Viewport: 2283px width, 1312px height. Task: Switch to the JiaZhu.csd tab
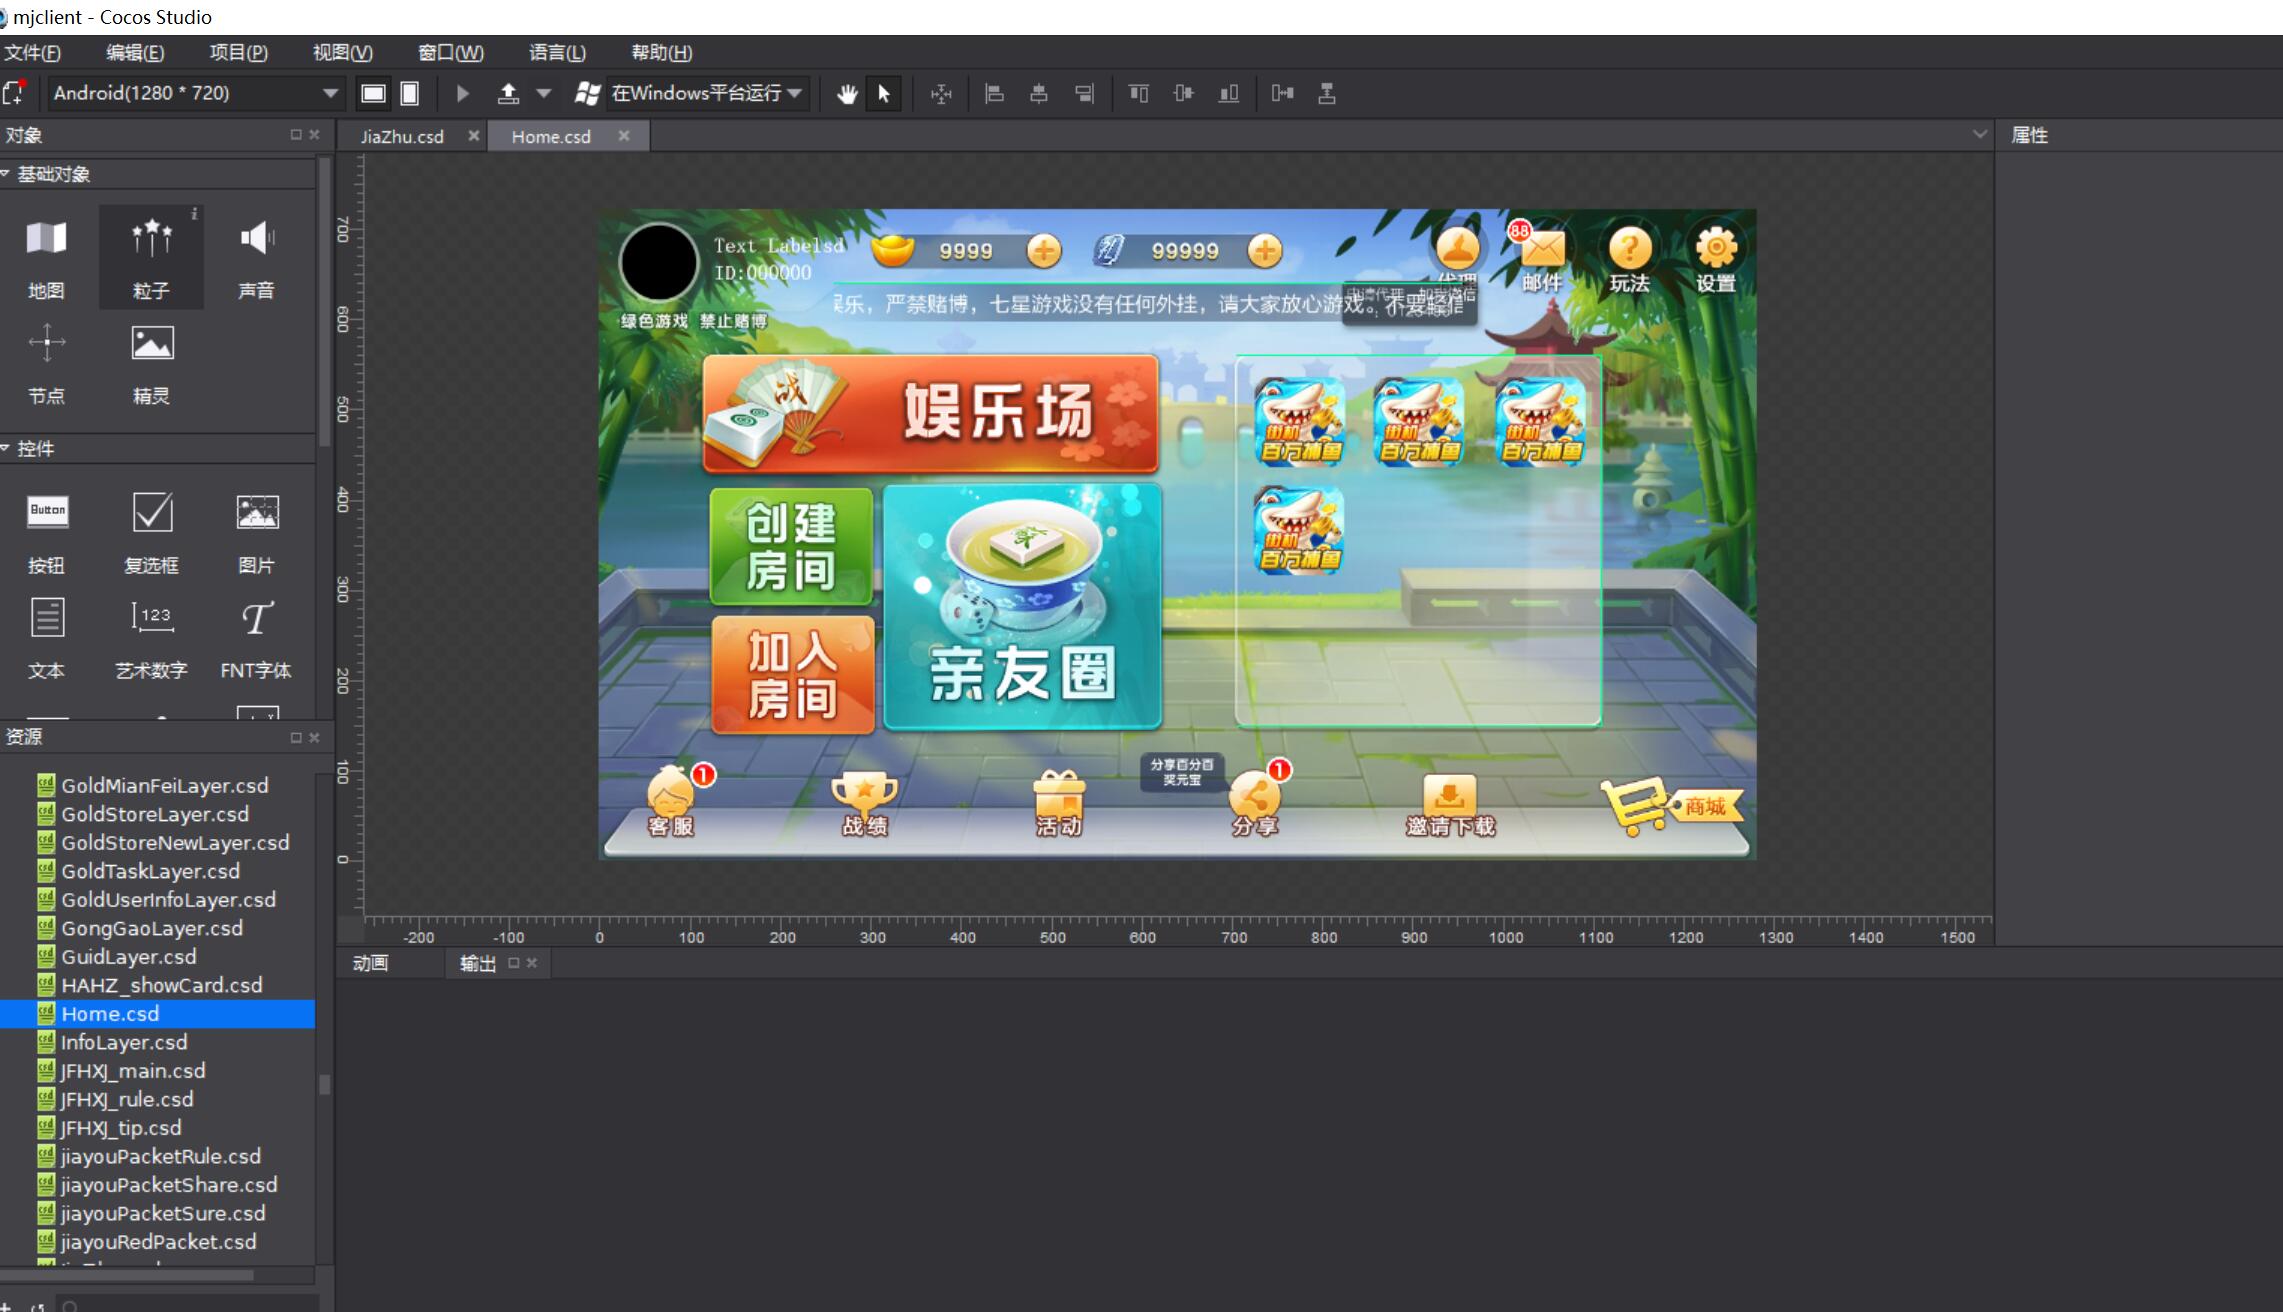pyautogui.click(x=402, y=136)
